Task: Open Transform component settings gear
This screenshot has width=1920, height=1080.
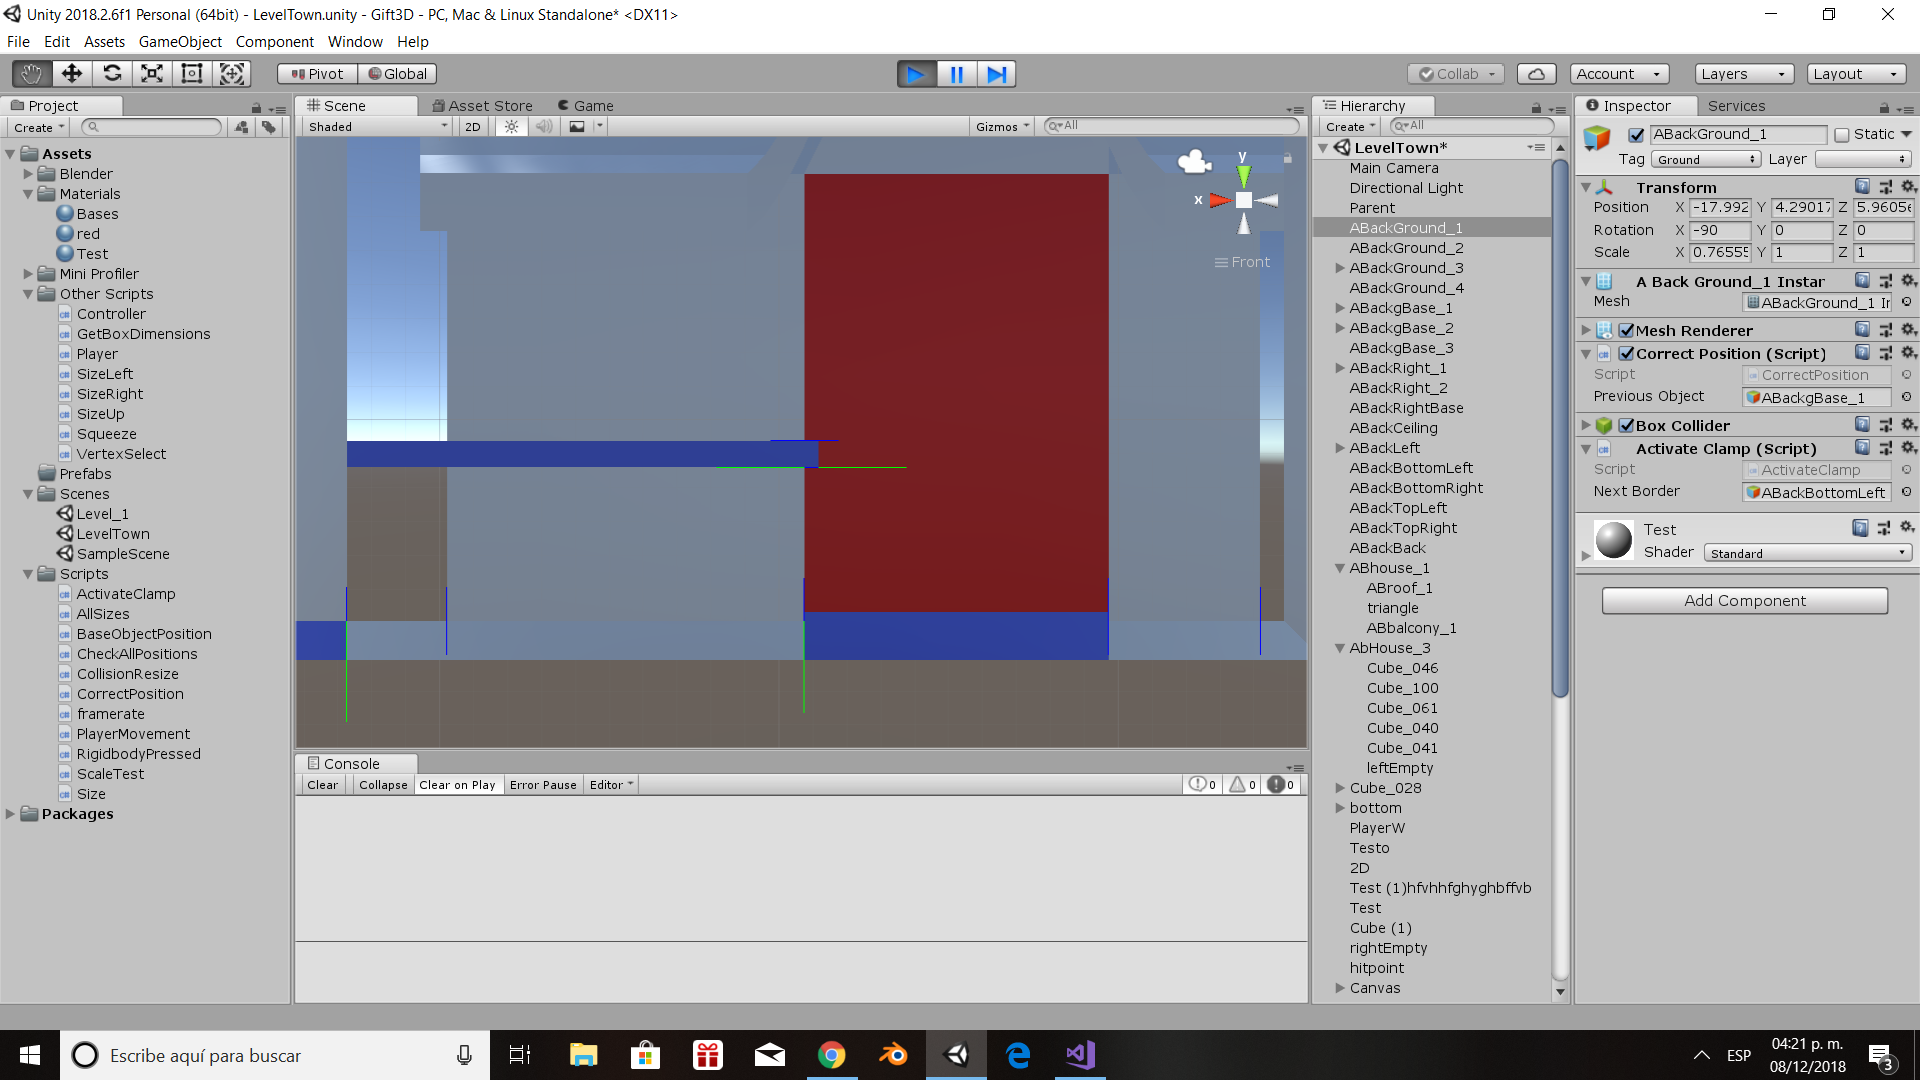Action: point(1908,187)
